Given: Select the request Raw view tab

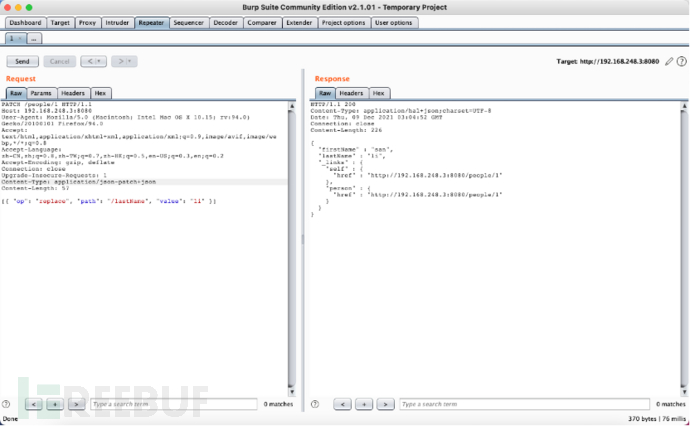Looking at the screenshot, I should click(16, 93).
